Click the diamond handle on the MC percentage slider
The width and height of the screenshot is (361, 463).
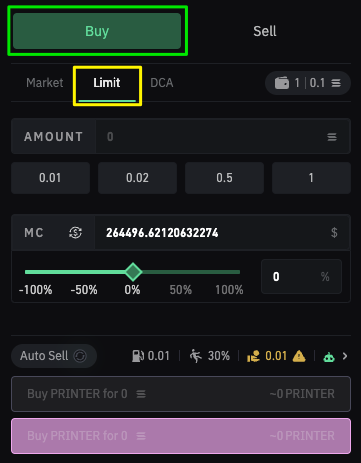point(133,272)
